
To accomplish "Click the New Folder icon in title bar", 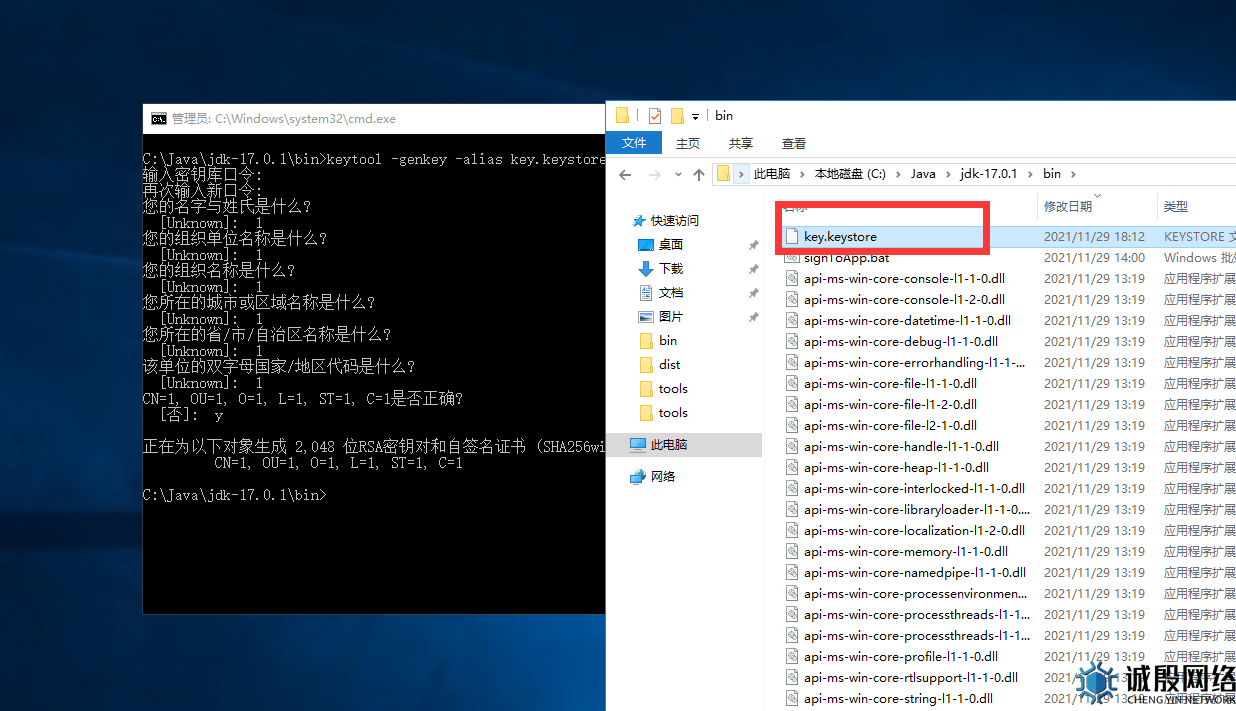I will click(x=677, y=116).
